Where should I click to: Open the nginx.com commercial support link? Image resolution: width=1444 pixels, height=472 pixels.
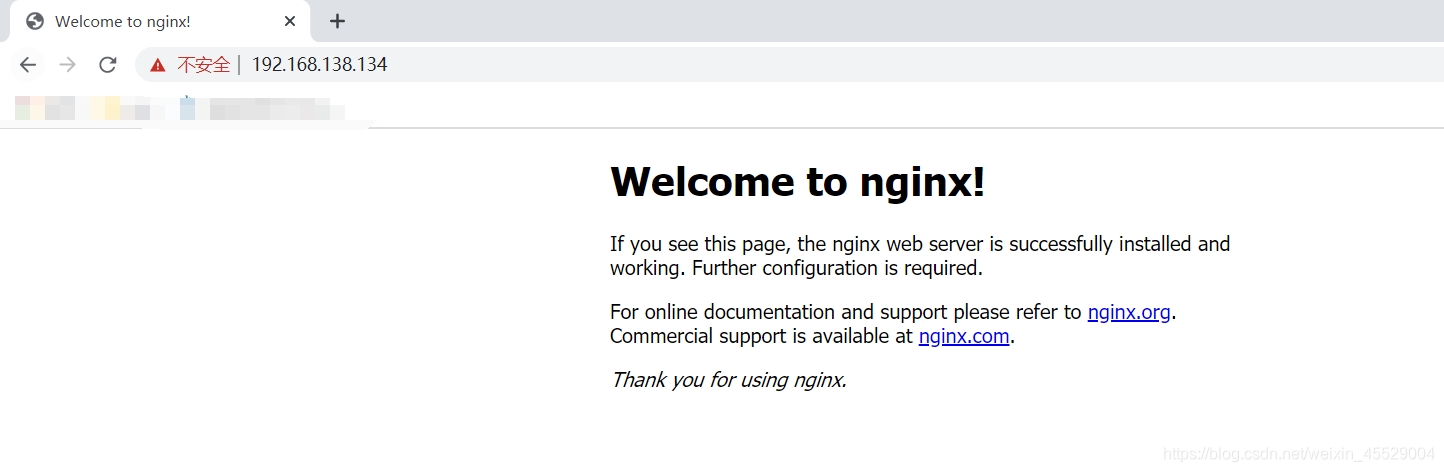coord(964,336)
